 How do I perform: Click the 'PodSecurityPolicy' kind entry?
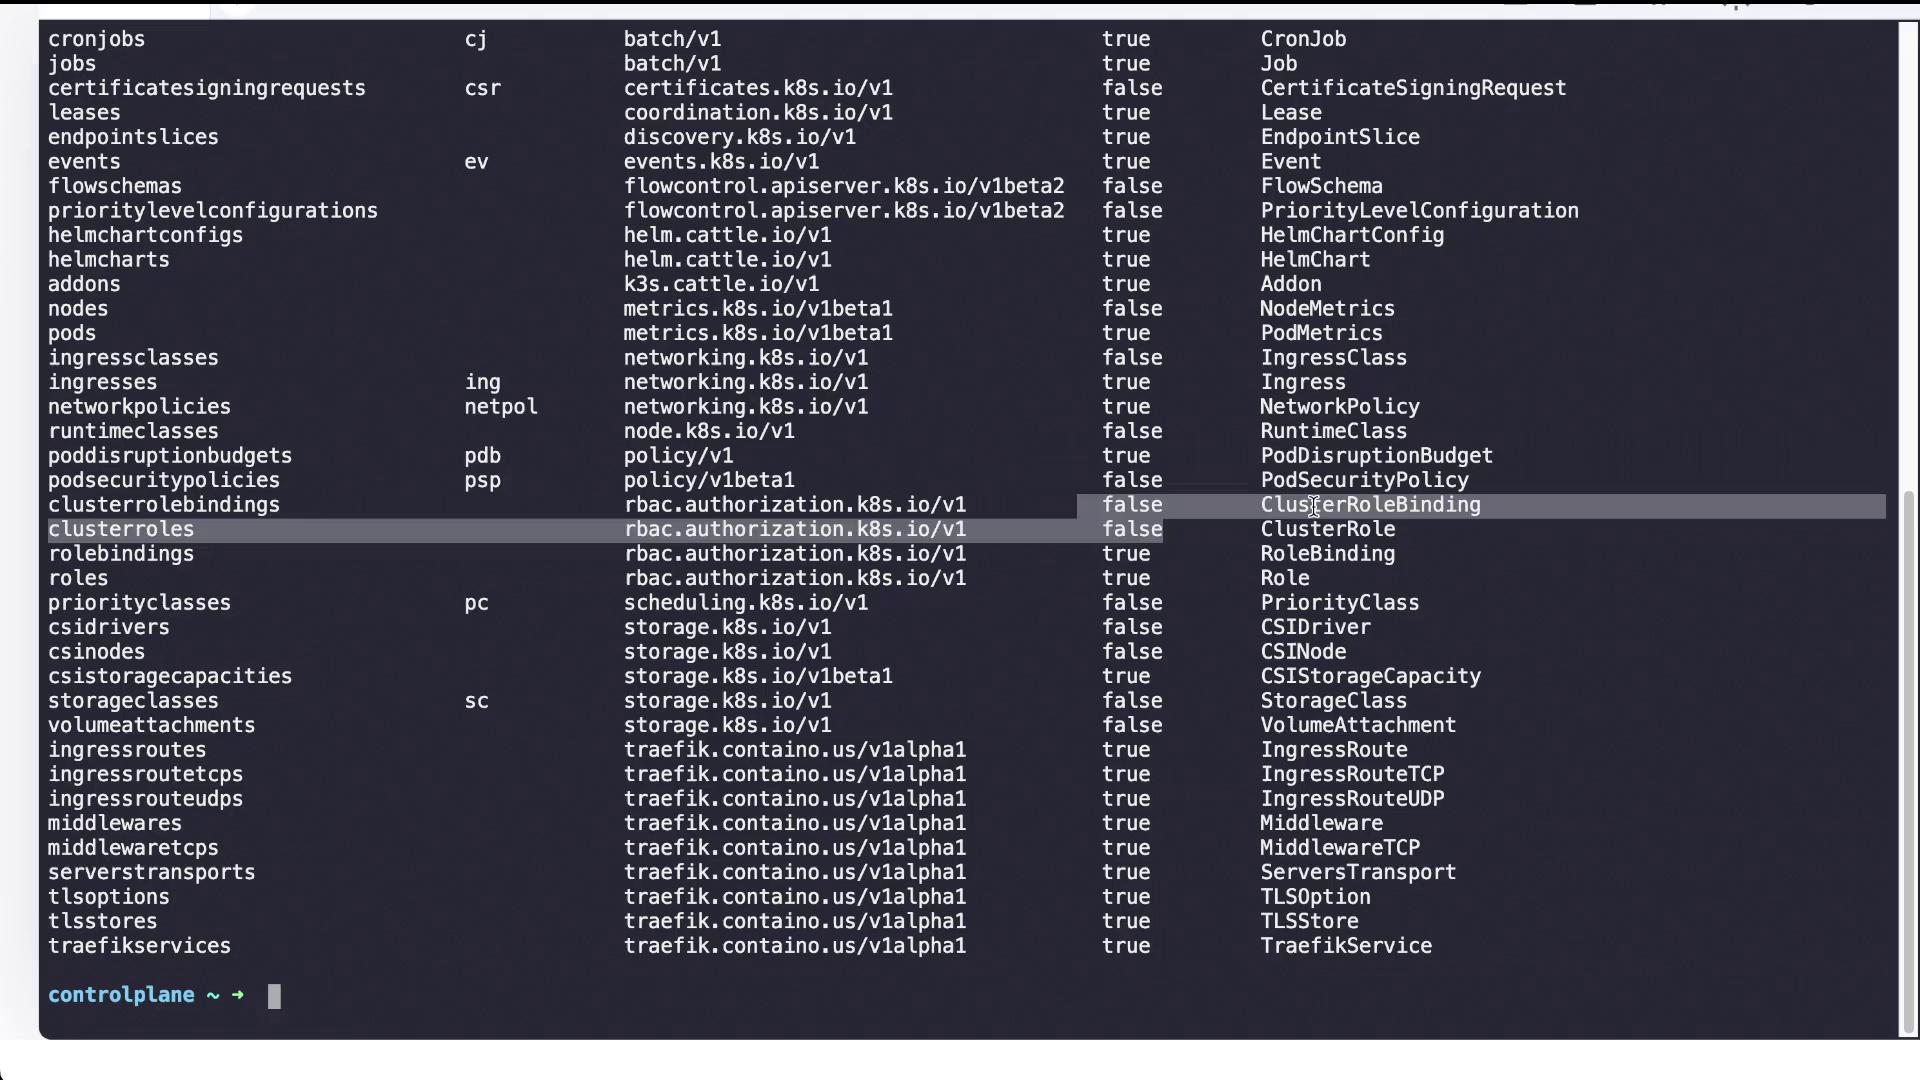click(x=1364, y=480)
